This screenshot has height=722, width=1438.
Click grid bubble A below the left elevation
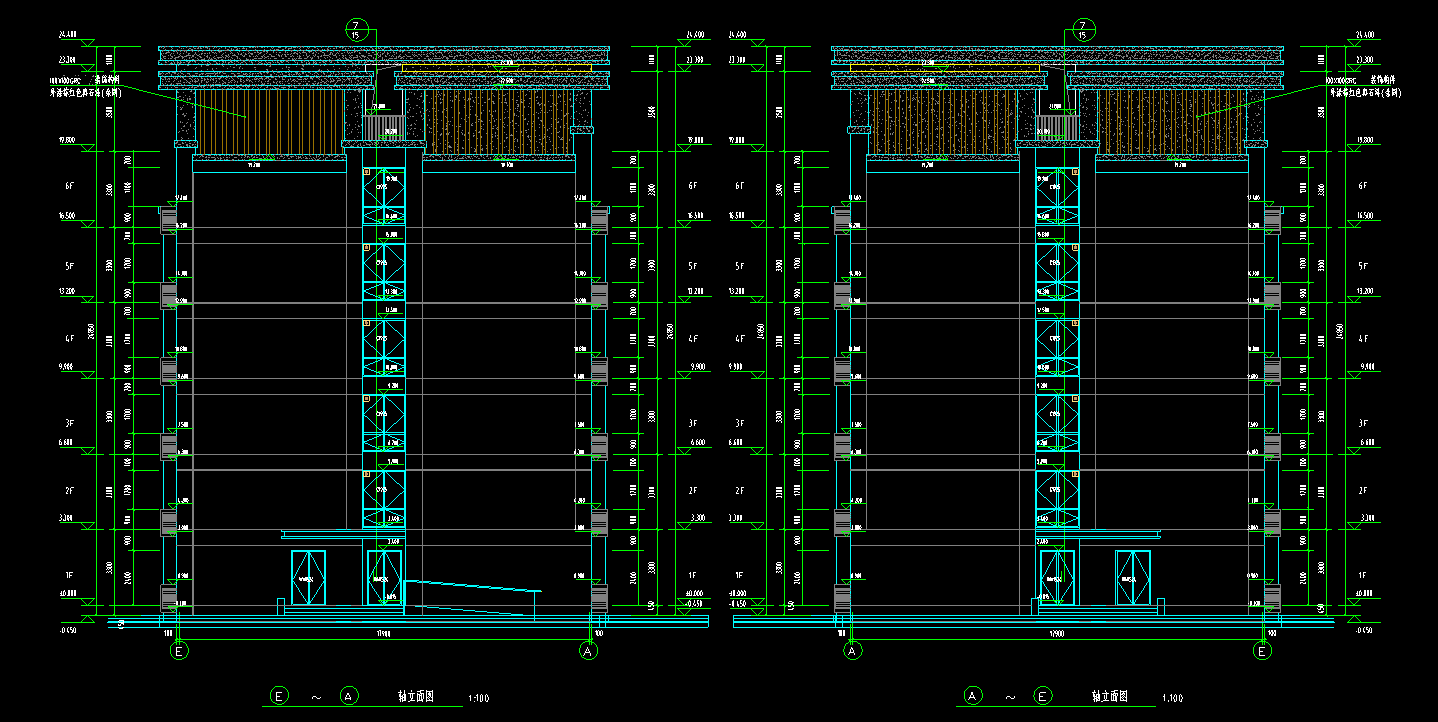coord(589,651)
